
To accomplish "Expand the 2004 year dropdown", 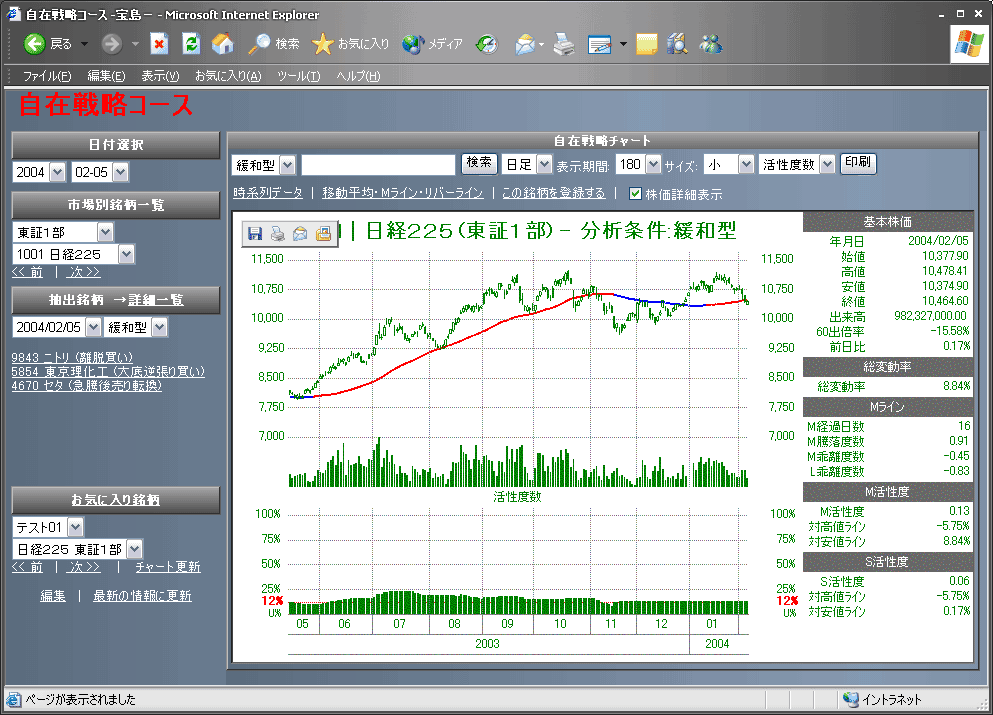I will point(57,172).
